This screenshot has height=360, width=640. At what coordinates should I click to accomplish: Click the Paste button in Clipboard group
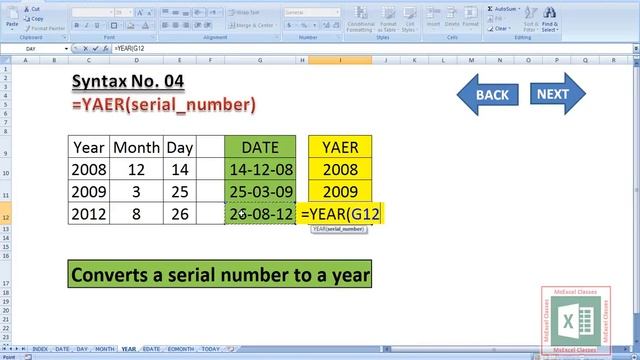point(12,18)
